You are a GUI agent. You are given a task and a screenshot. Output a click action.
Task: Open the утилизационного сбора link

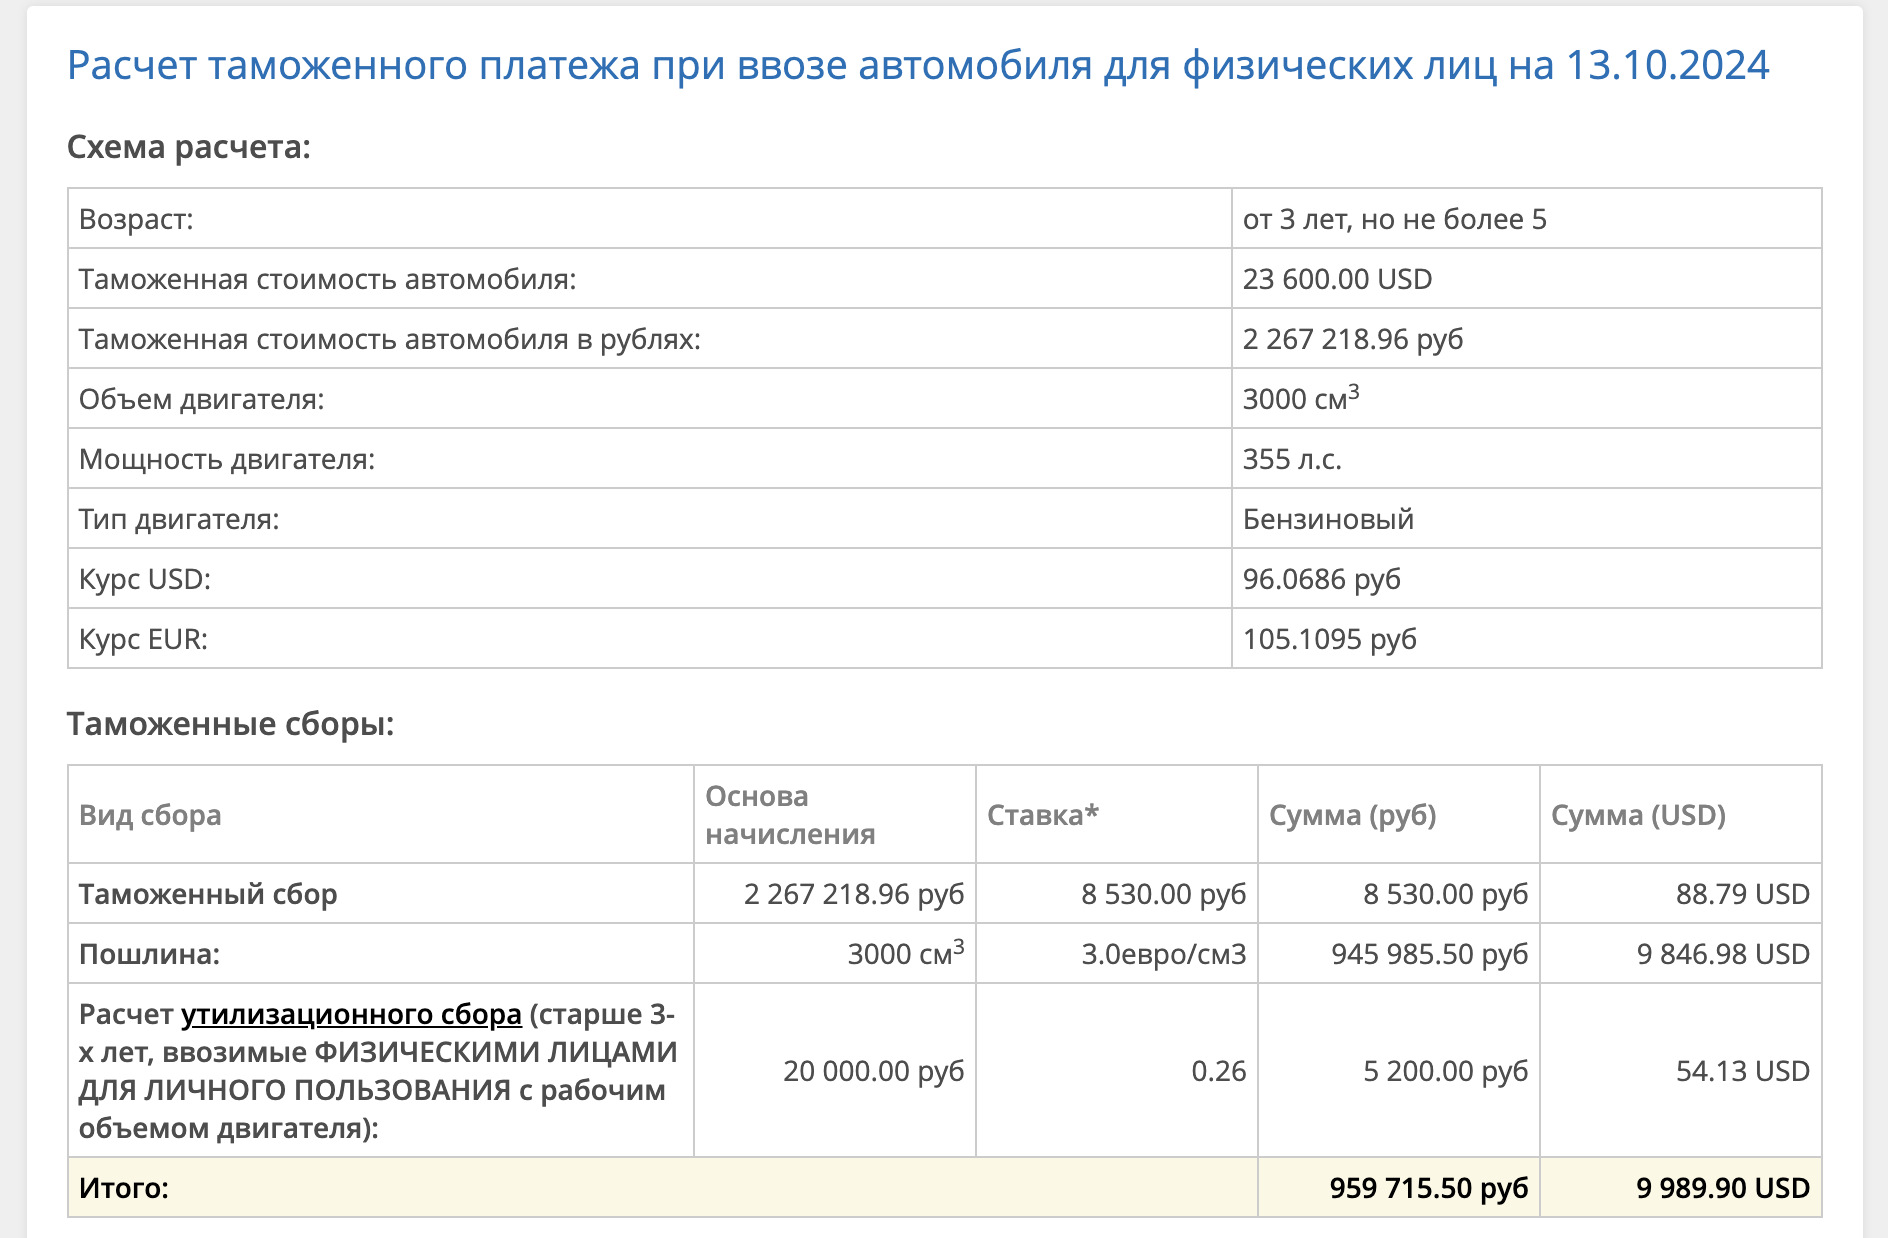tap(351, 1014)
